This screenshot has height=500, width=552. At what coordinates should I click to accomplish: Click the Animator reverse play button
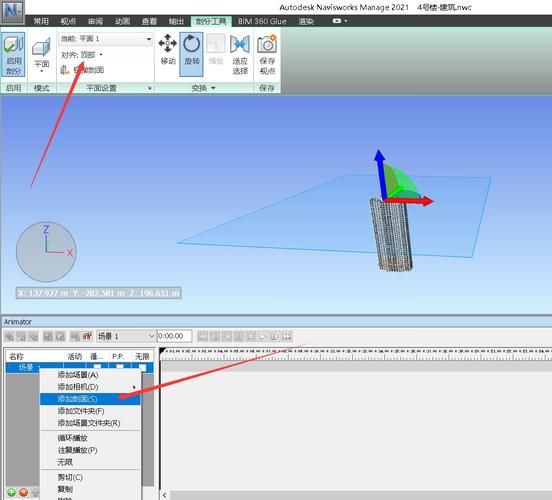coord(227,337)
